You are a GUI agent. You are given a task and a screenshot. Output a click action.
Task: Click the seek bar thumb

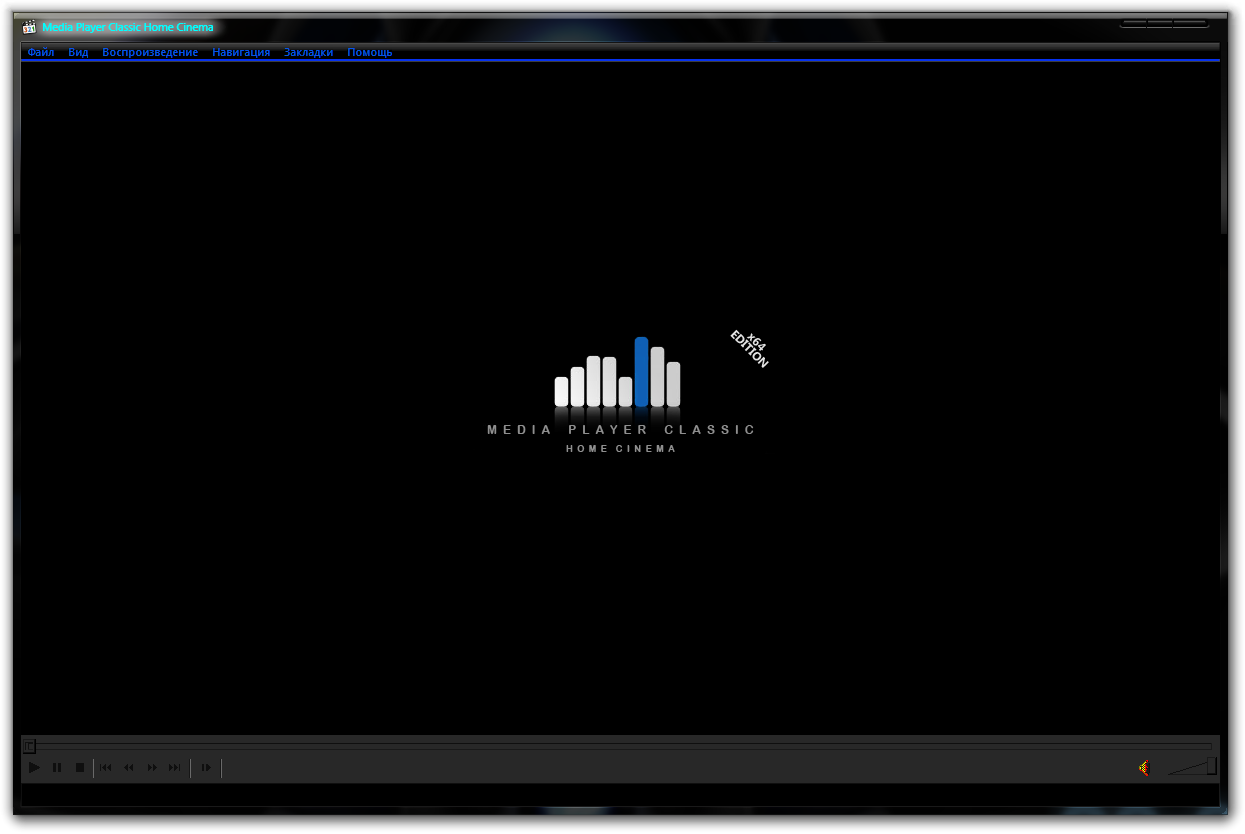point(29,746)
